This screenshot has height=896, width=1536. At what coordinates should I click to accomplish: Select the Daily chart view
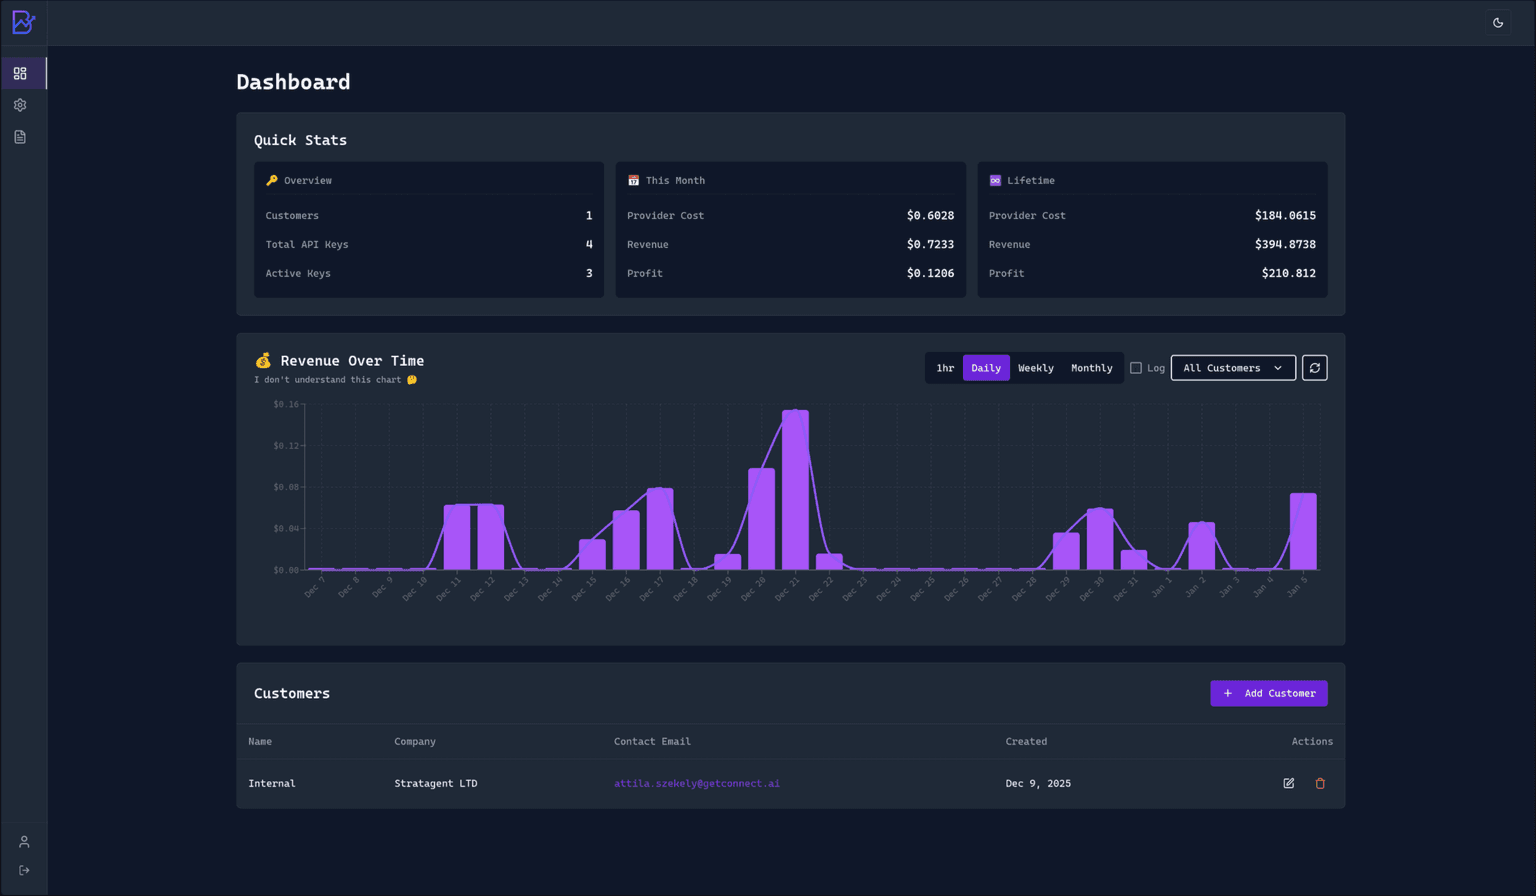[986, 368]
